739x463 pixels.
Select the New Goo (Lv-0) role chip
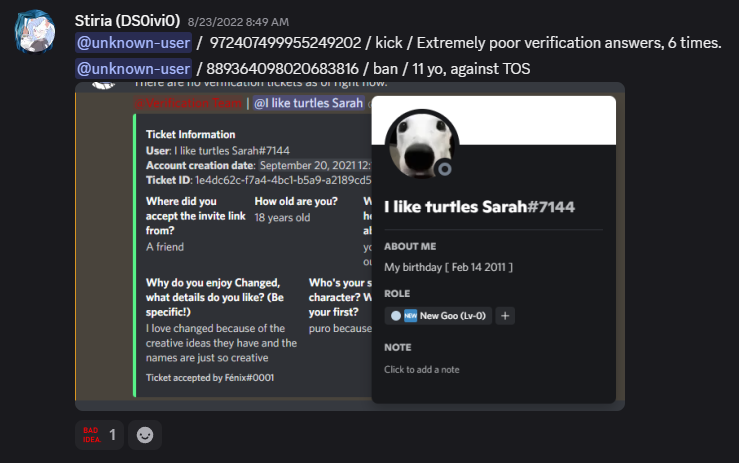(438, 316)
